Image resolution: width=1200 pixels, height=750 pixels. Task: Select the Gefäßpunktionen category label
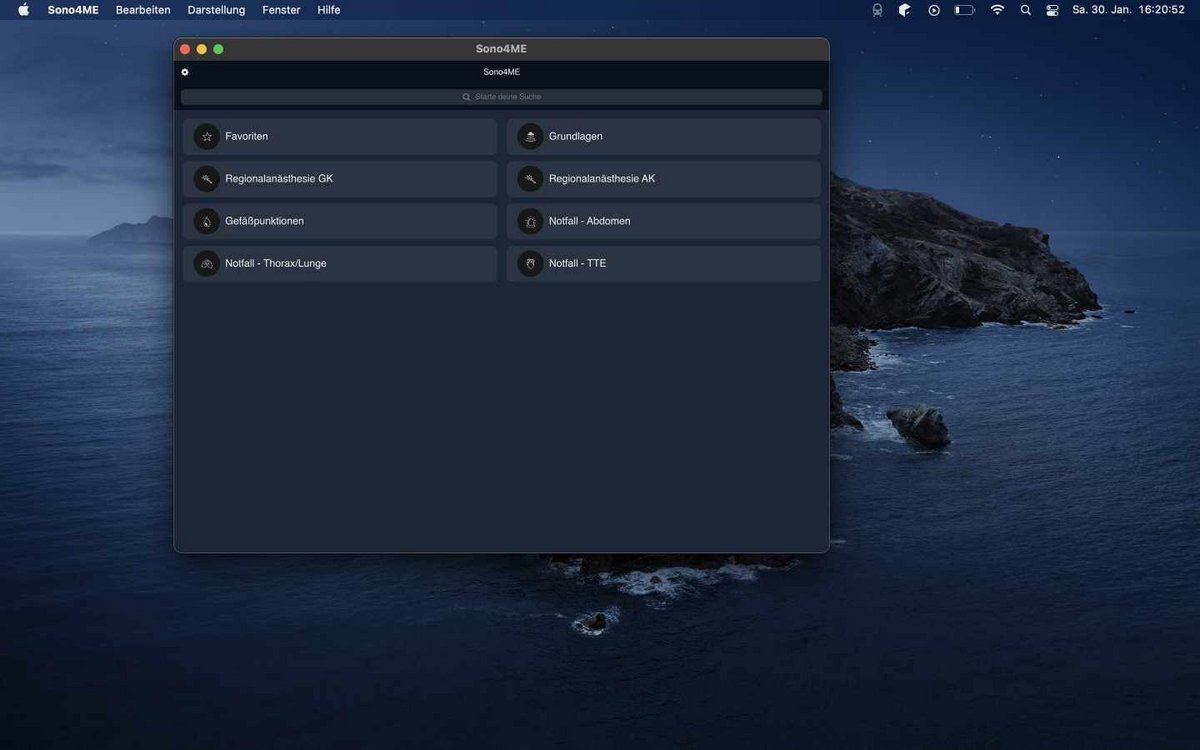[264, 221]
